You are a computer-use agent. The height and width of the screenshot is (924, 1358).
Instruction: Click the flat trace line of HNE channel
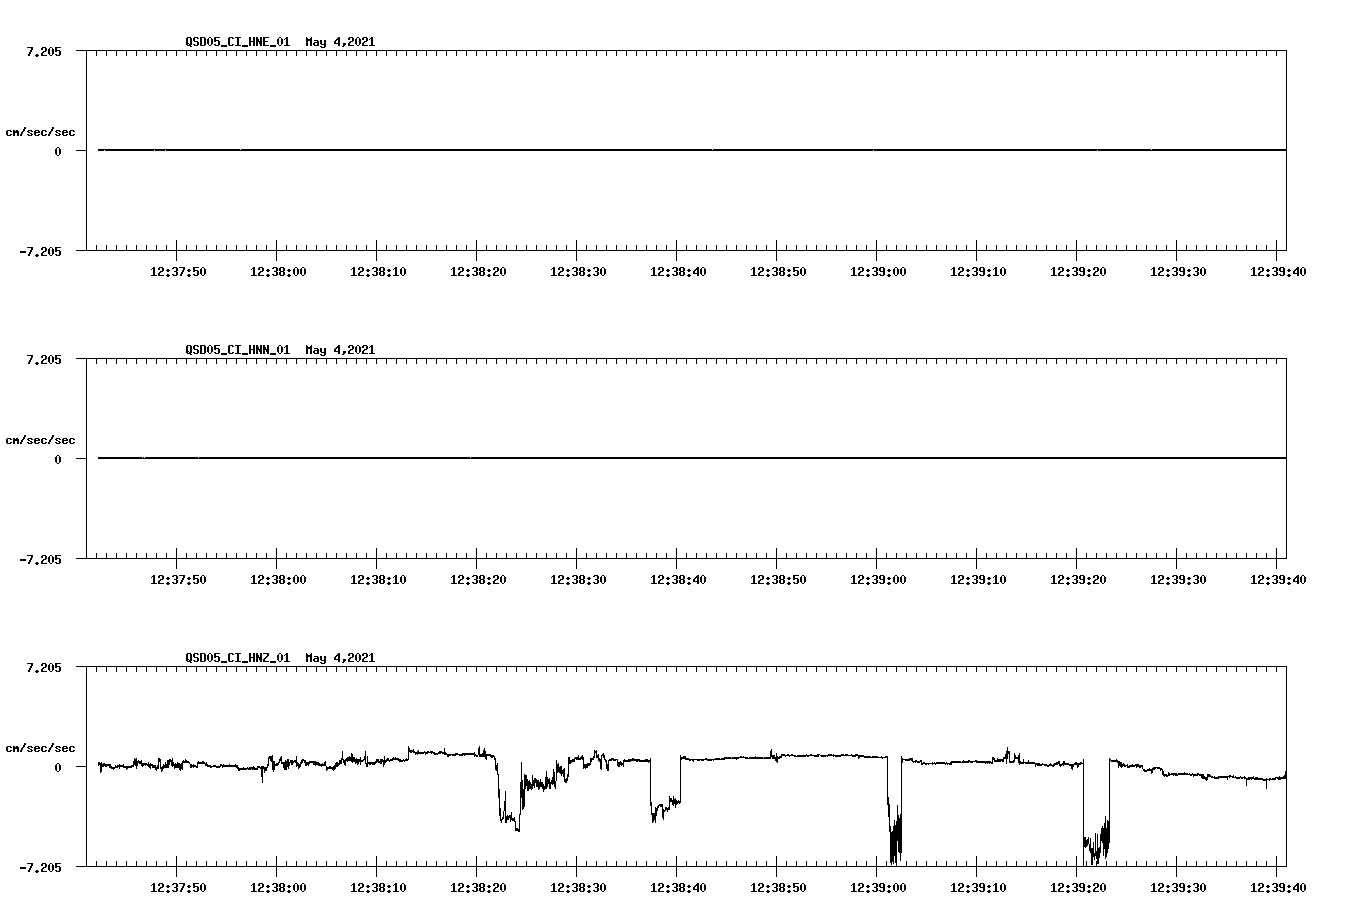coord(600,150)
